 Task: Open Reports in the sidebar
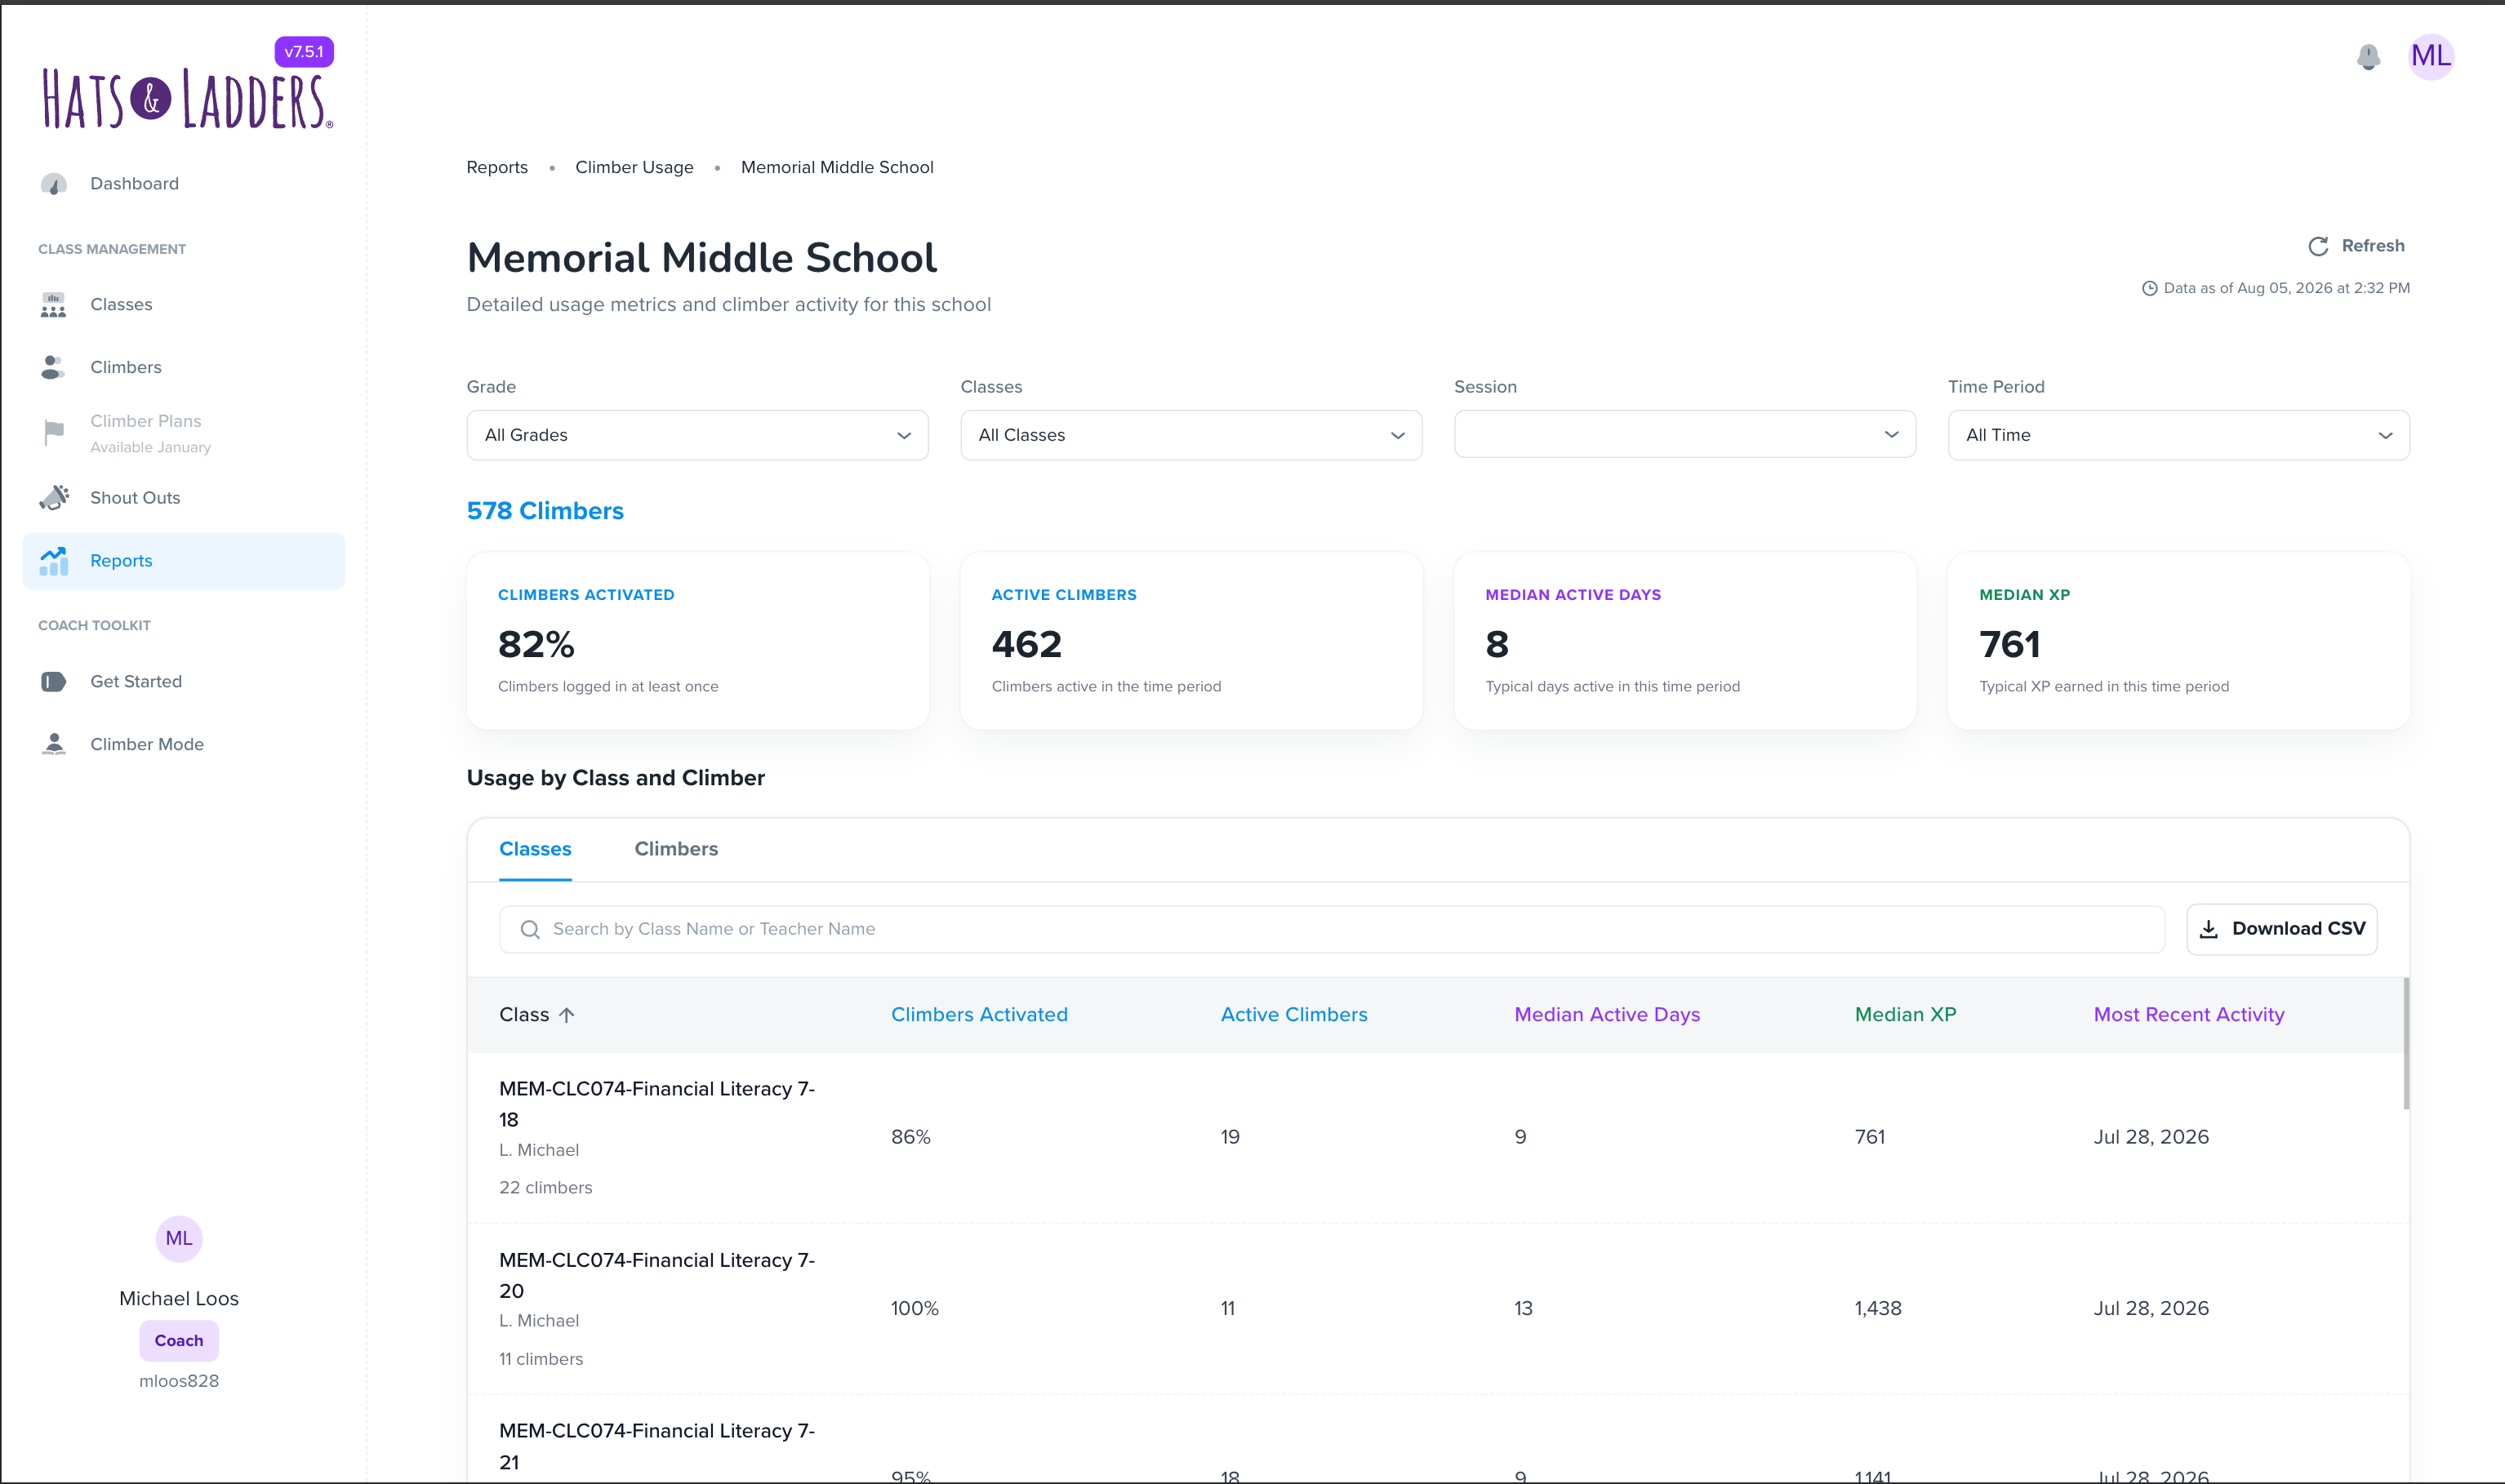pyautogui.click(x=184, y=561)
